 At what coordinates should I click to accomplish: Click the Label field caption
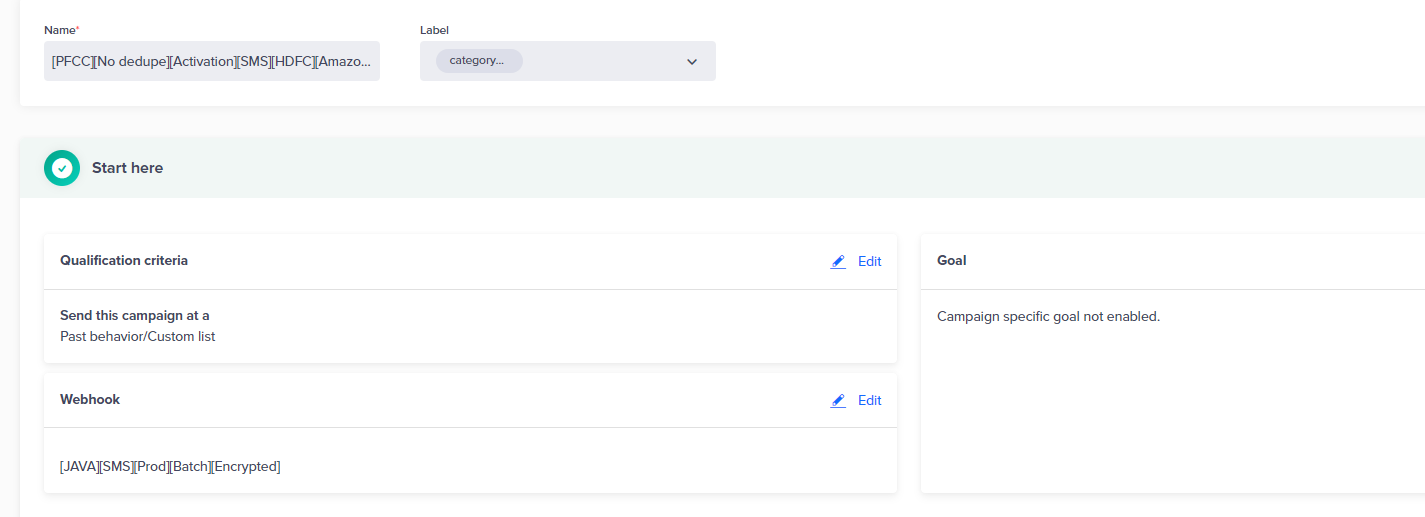point(434,30)
